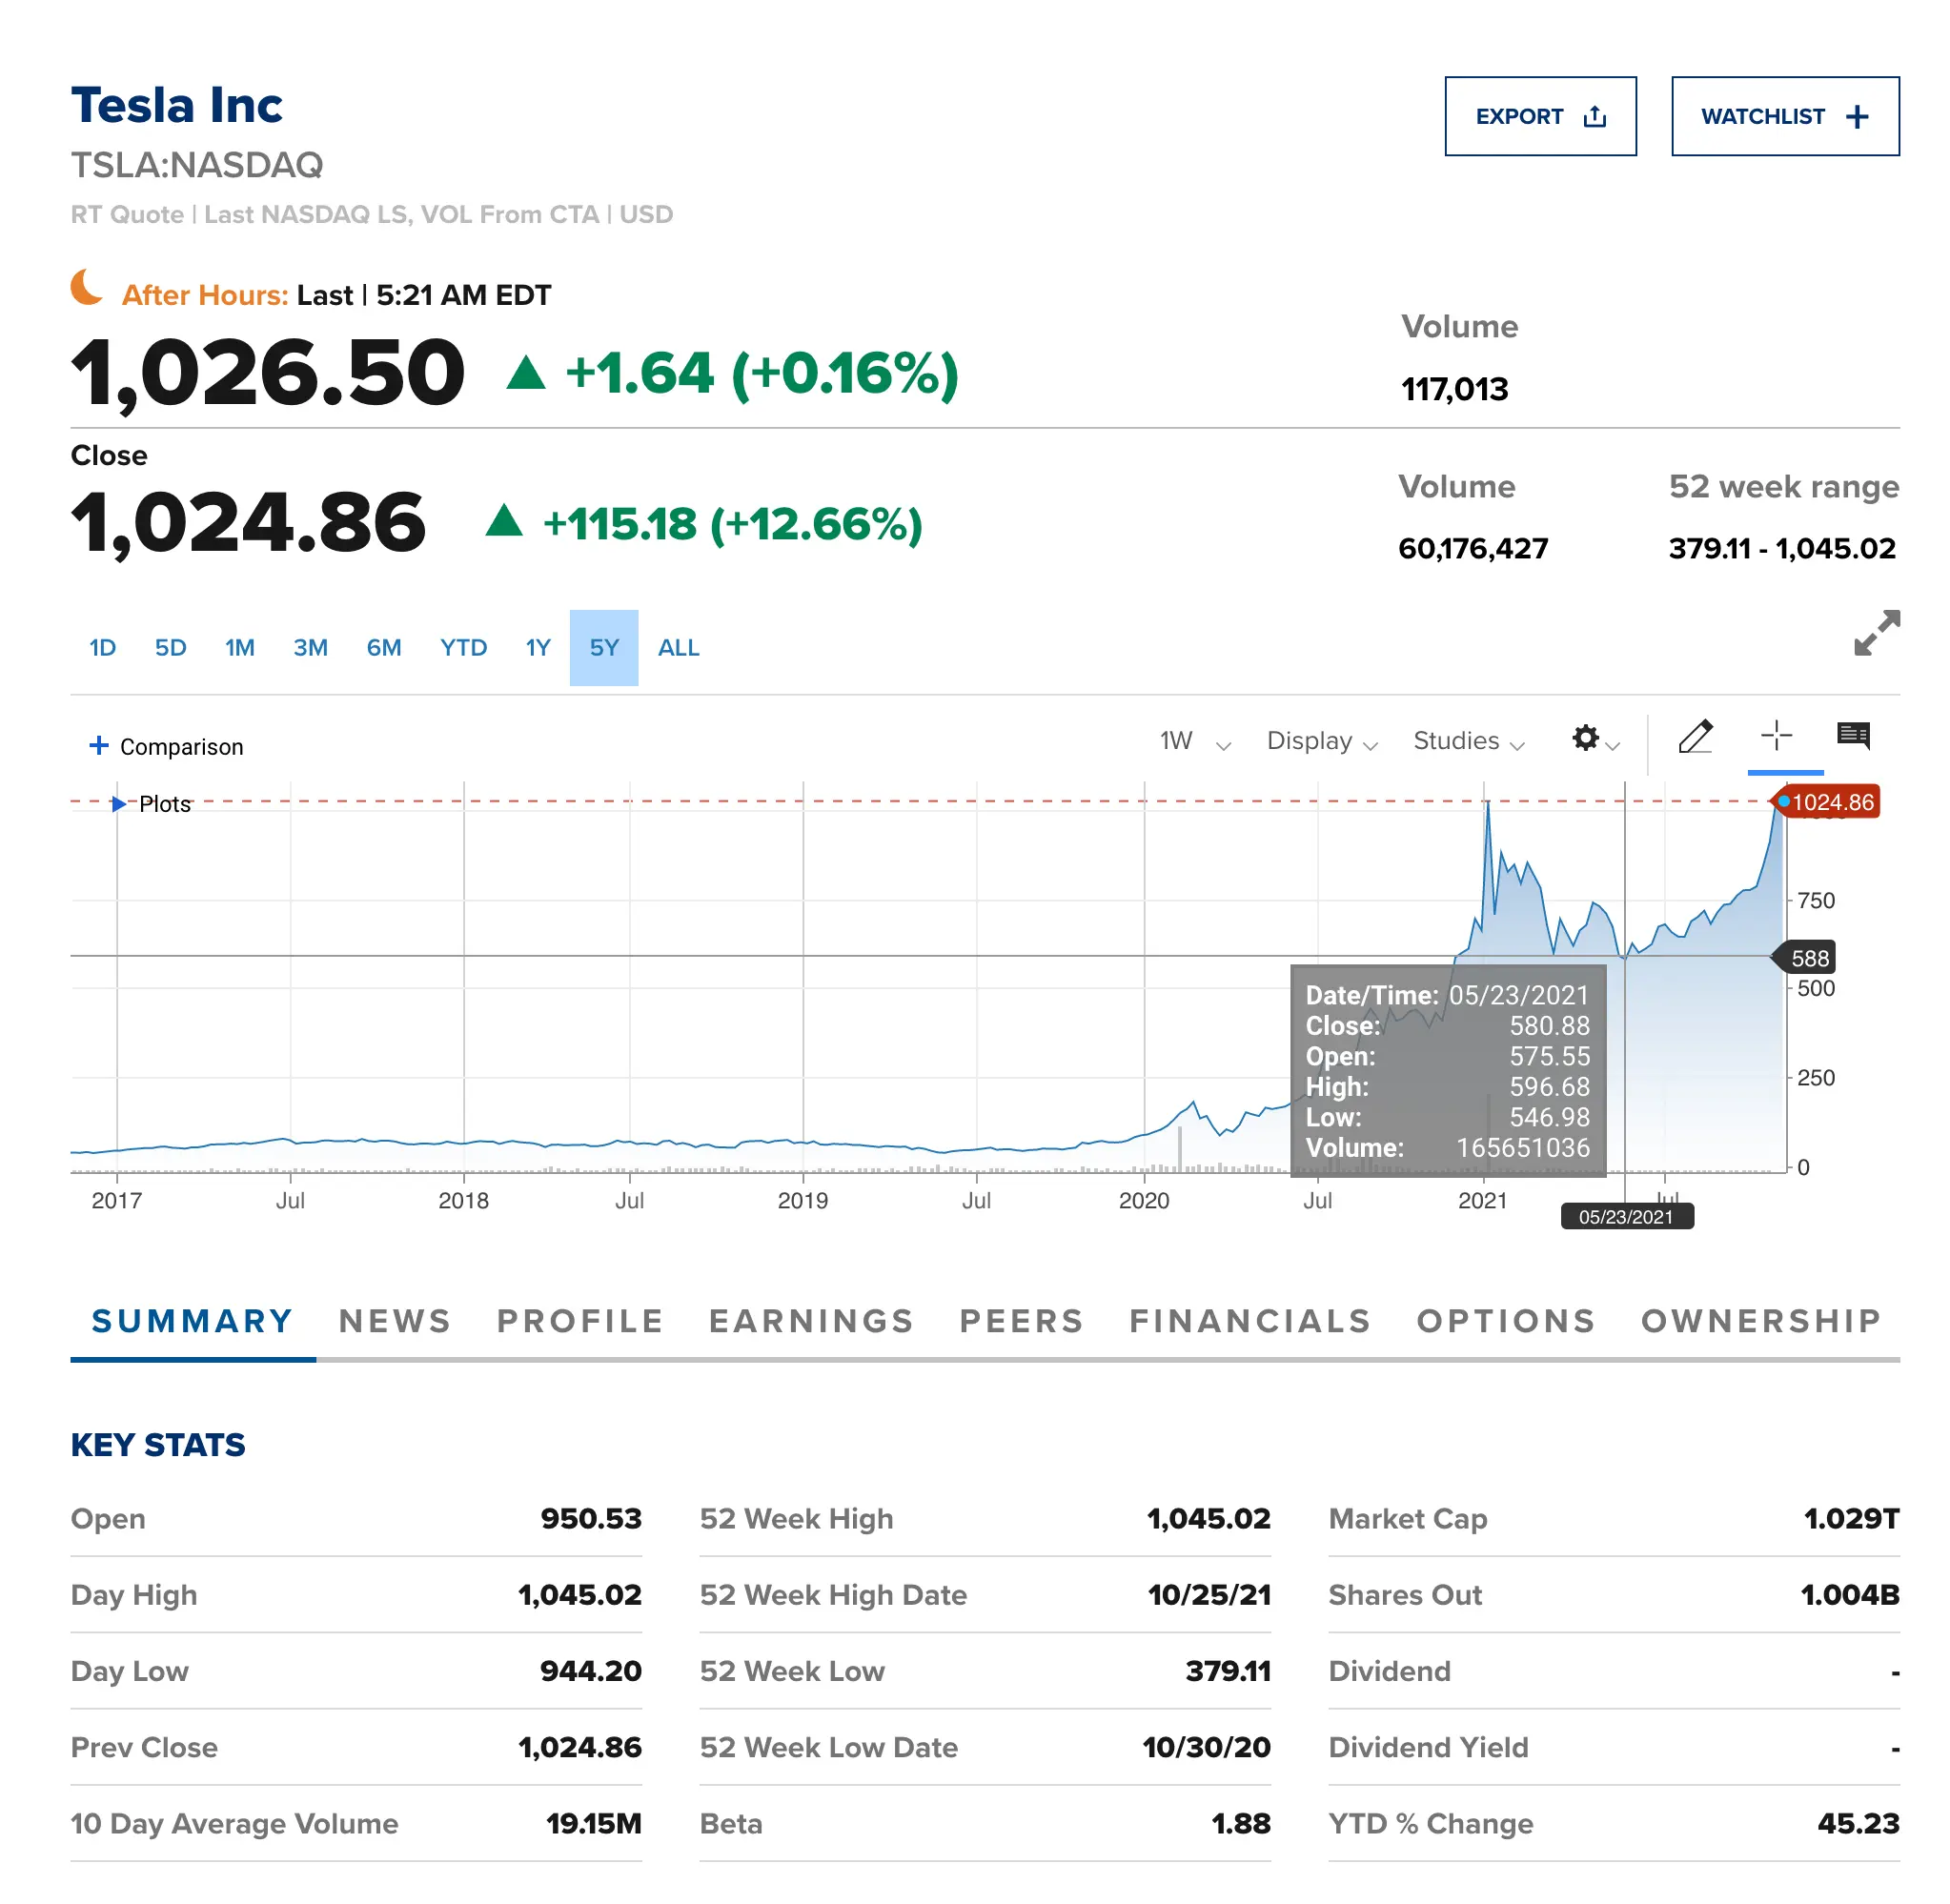Toggle the crosshair tool
This screenshot has width=1950, height=1904.
pyautogui.click(x=1776, y=735)
